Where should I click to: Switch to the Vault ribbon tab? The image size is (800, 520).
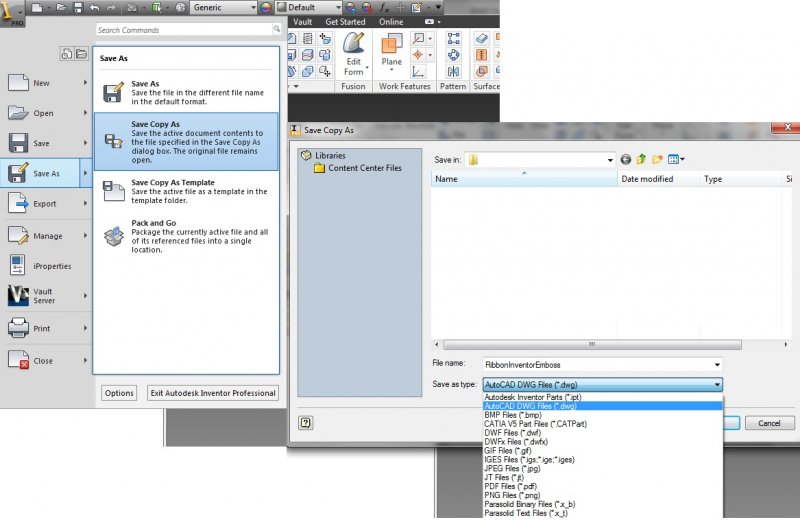coord(302,21)
